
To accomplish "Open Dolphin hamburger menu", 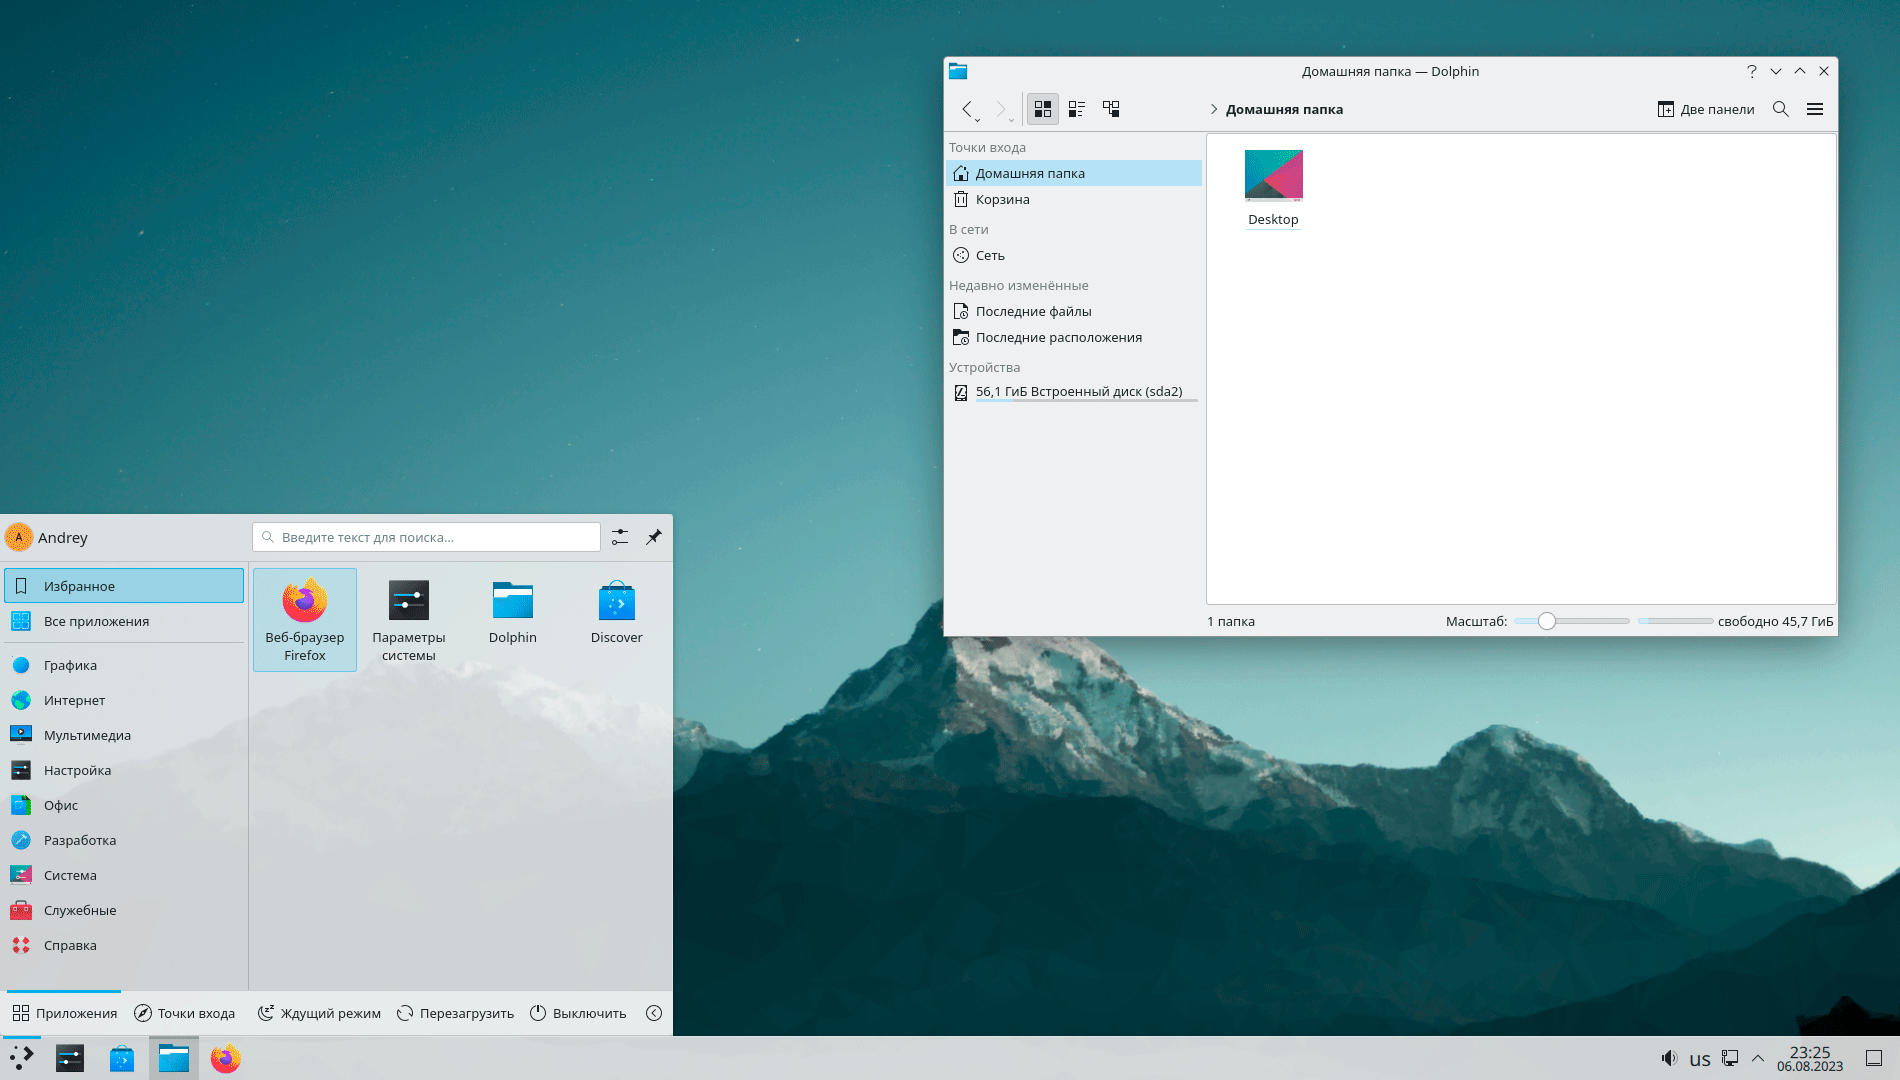I will 1814,109.
